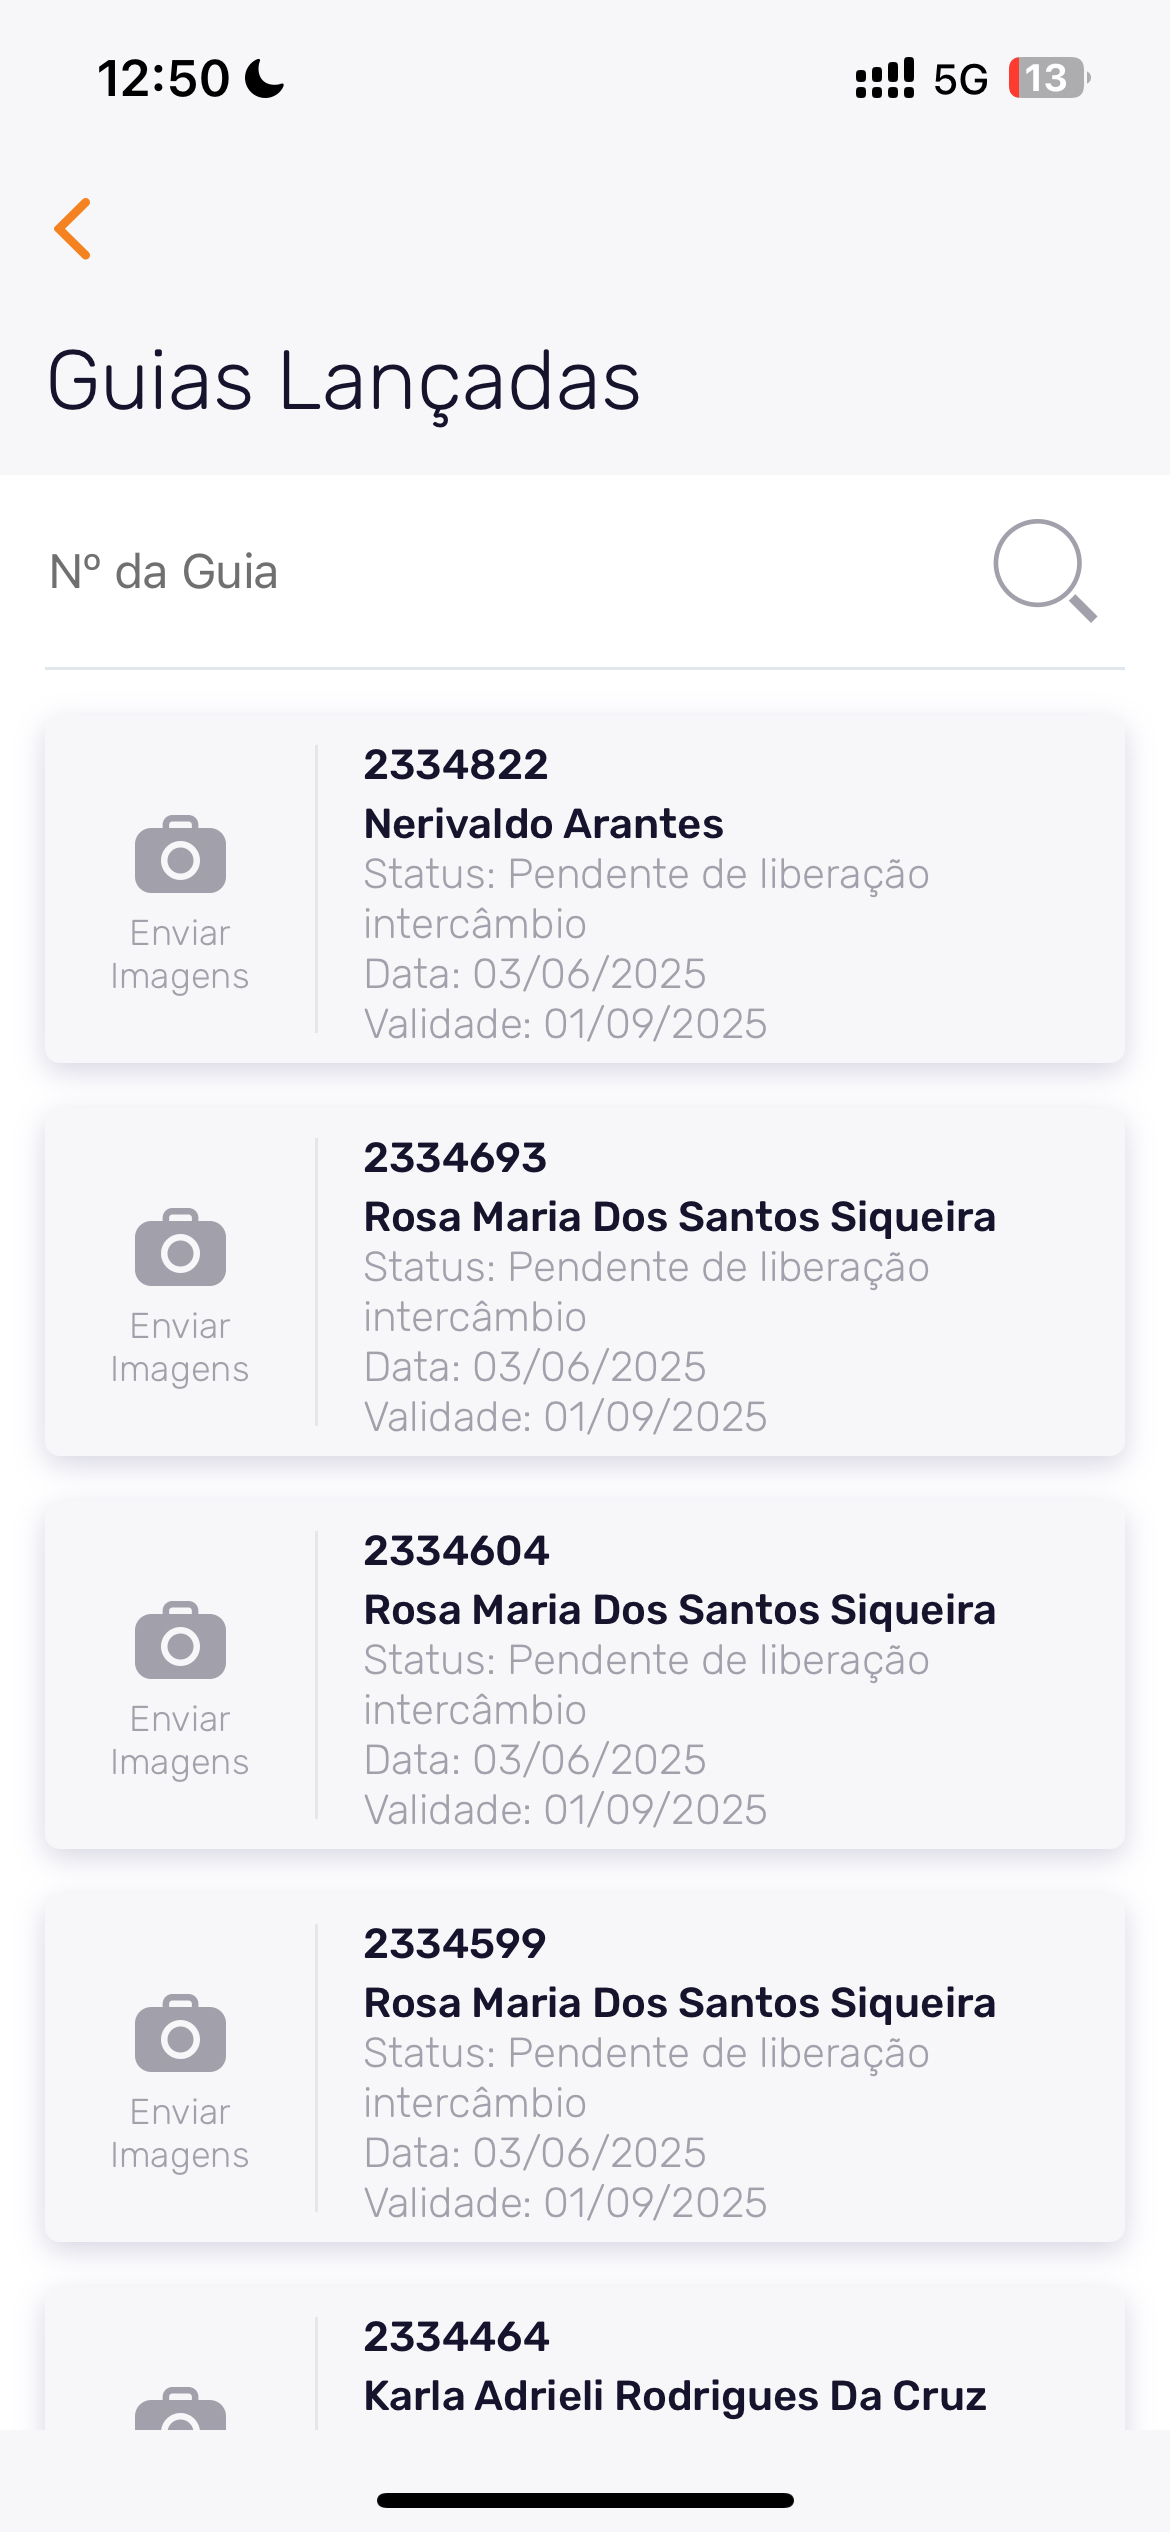The height and width of the screenshot is (2532, 1170).
Task: Select guia 2334599 status text
Action: [x=646, y=2076]
